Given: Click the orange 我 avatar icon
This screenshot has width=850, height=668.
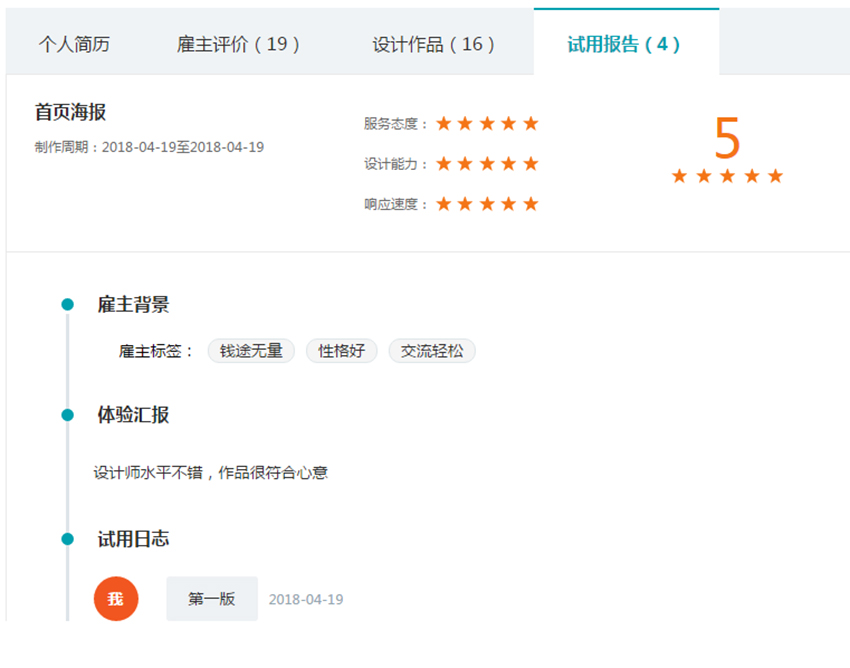Looking at the screenshot, I should [x=116, y=599].
